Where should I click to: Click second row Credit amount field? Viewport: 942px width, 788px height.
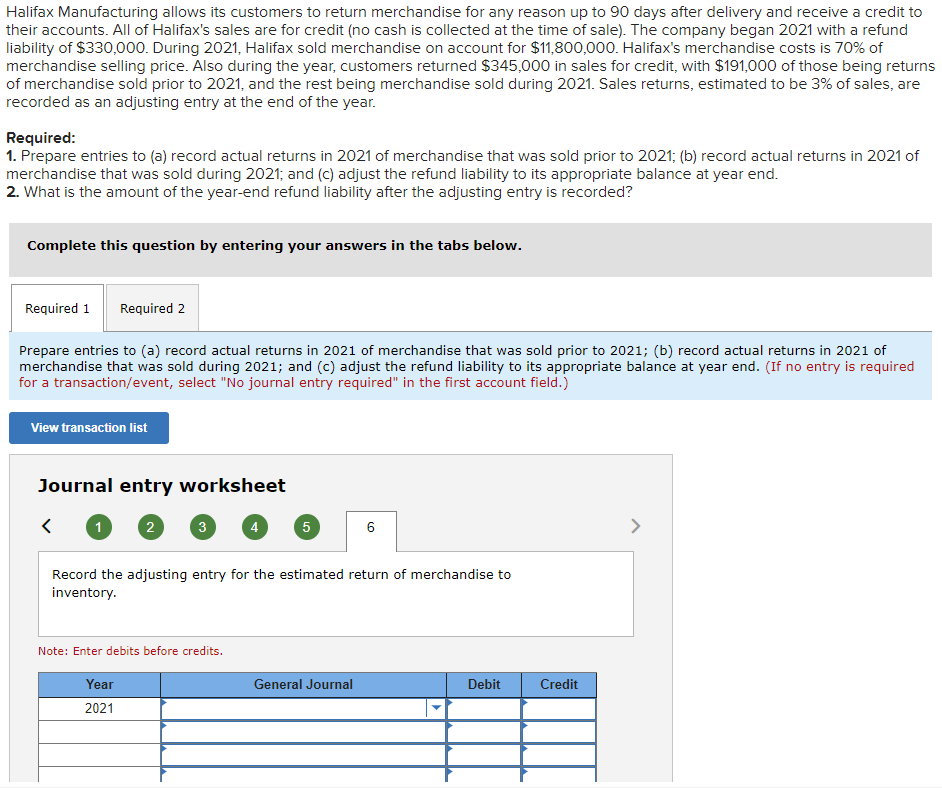(559, 732)
